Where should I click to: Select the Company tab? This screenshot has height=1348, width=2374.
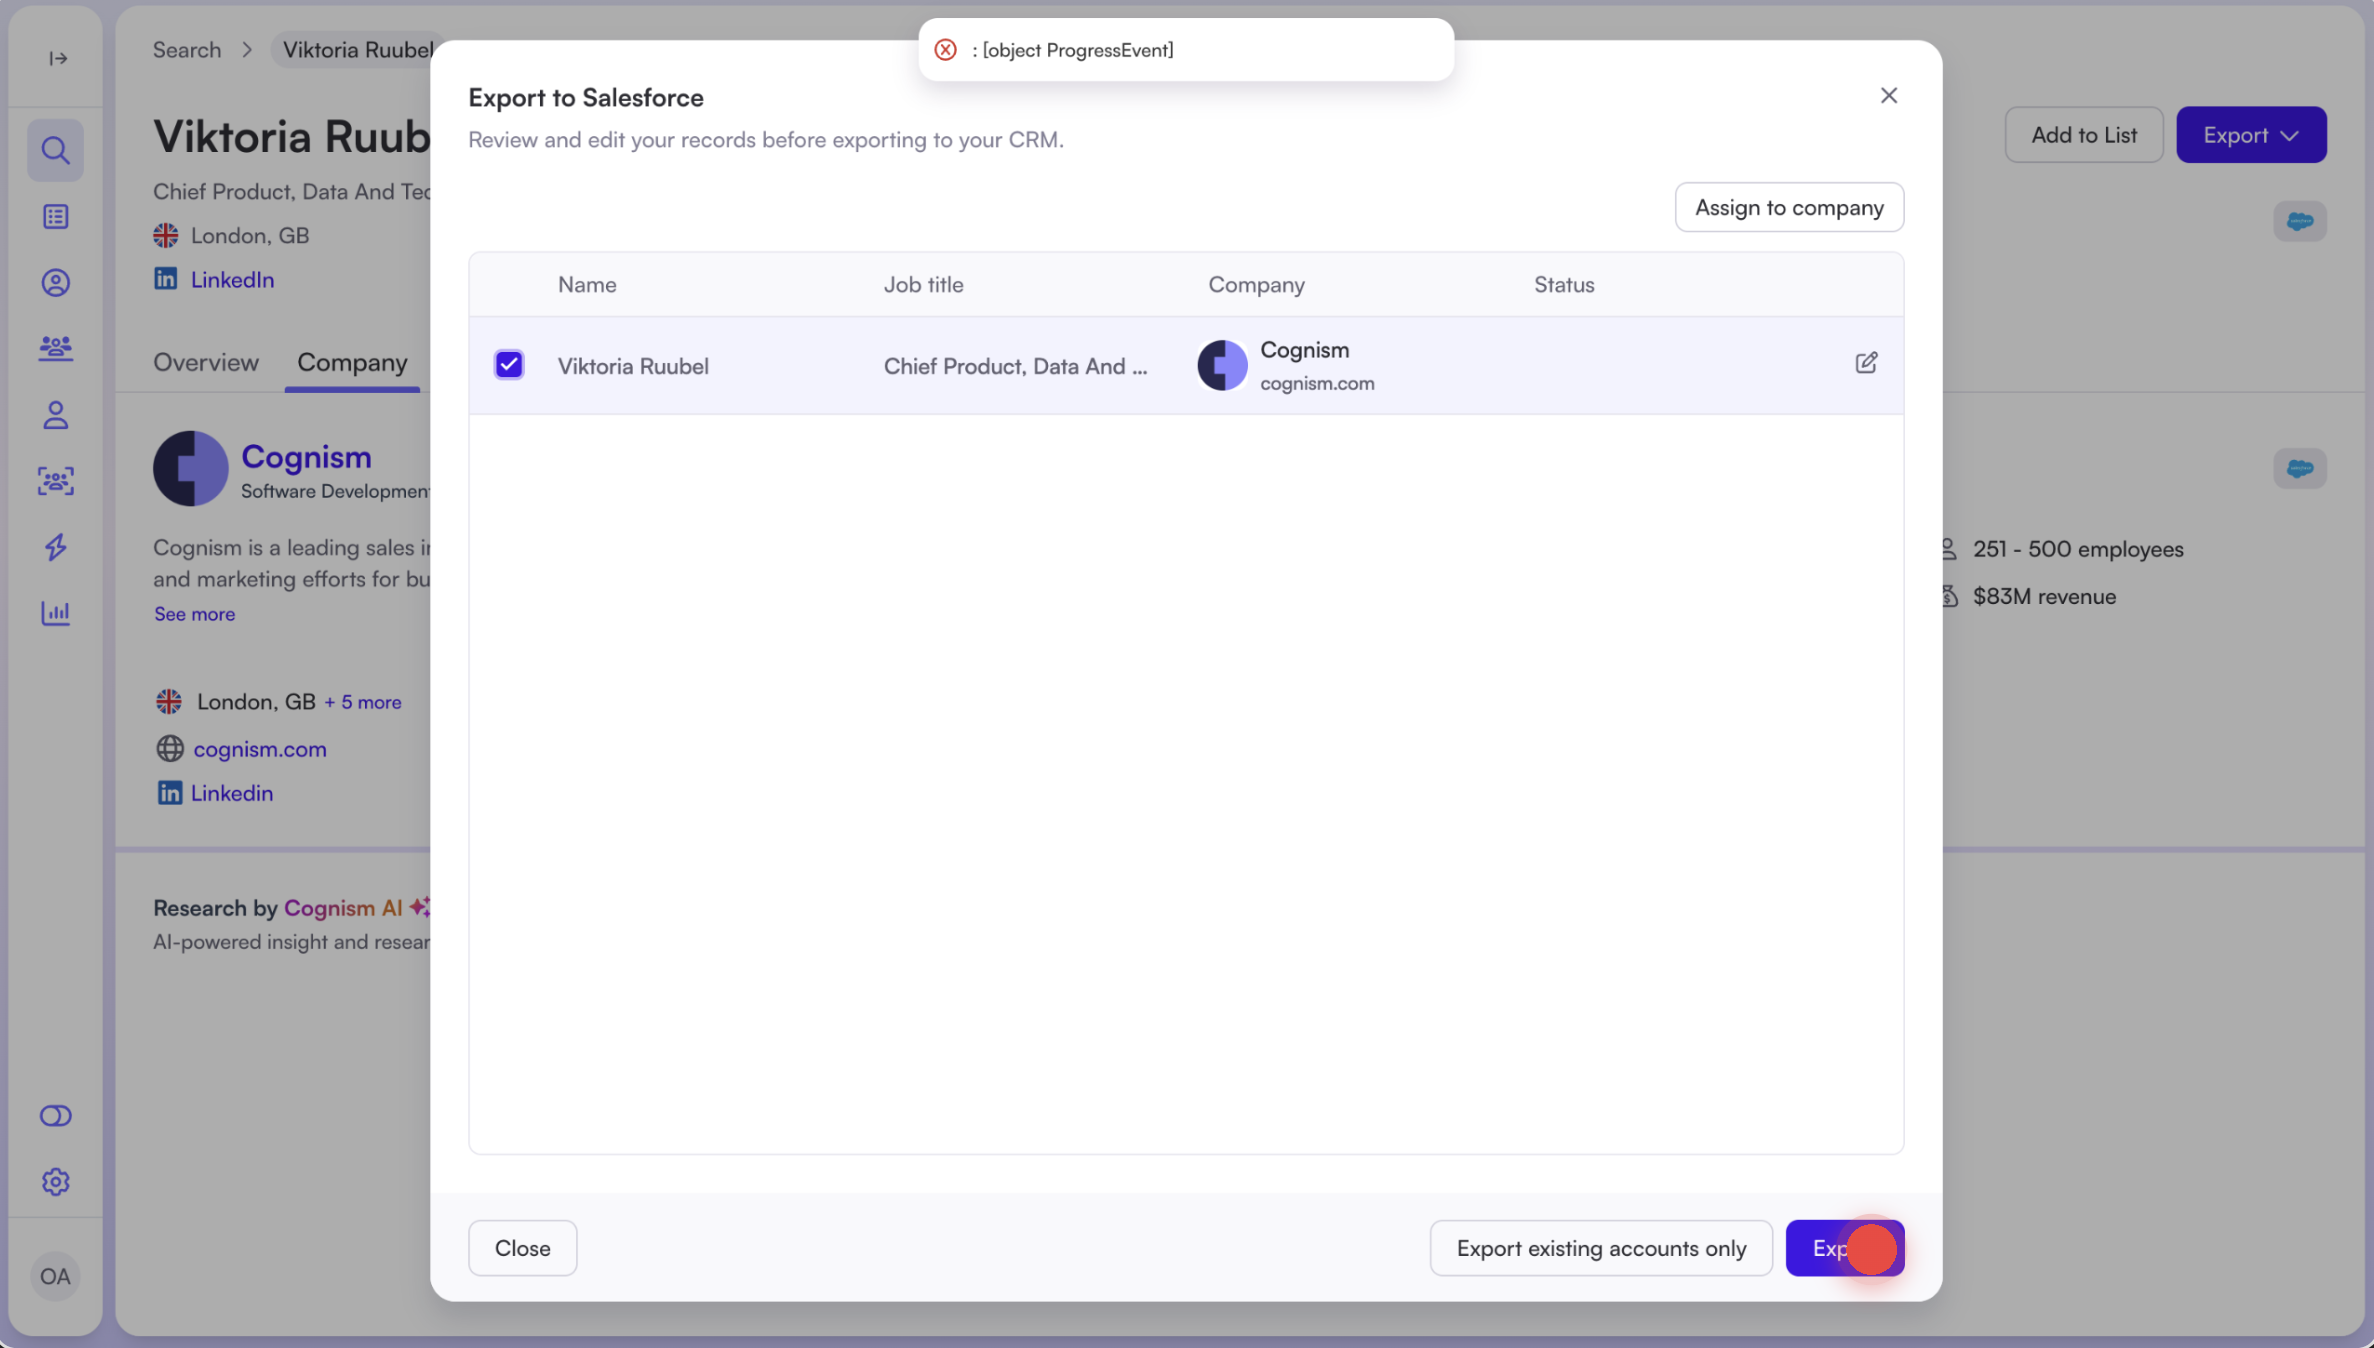352,362
